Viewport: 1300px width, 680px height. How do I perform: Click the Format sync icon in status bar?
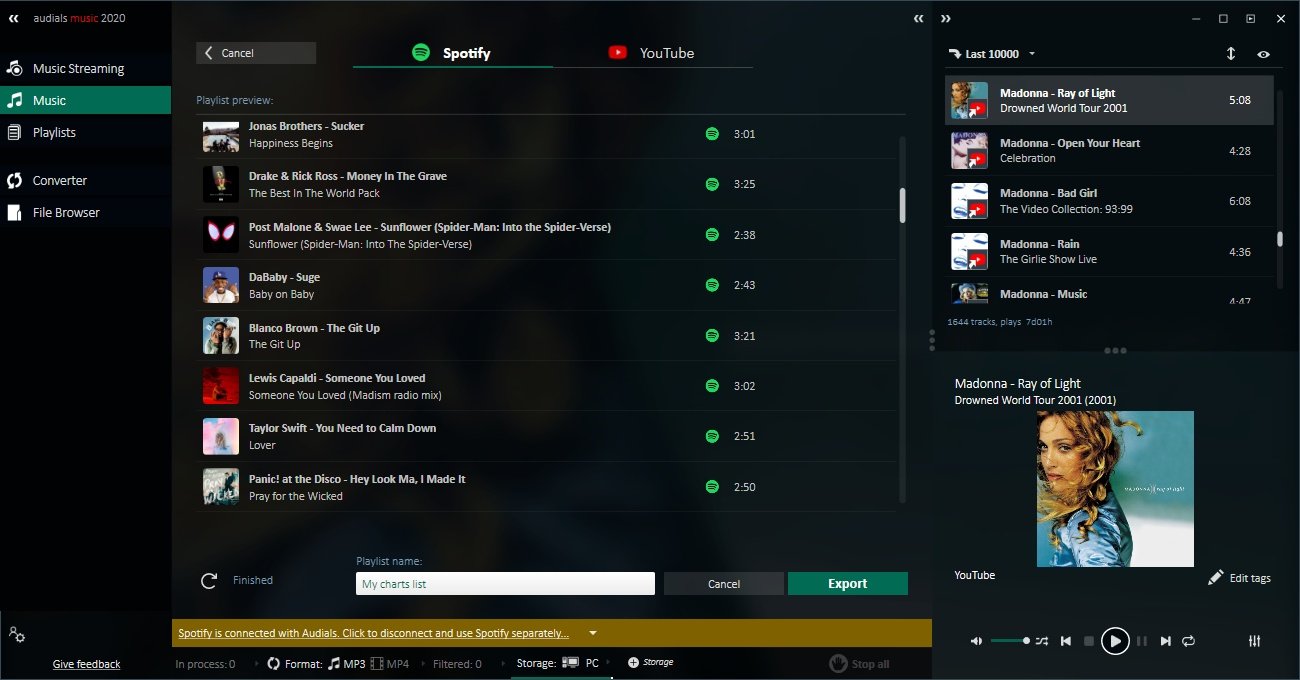click(x=273, y=664)
